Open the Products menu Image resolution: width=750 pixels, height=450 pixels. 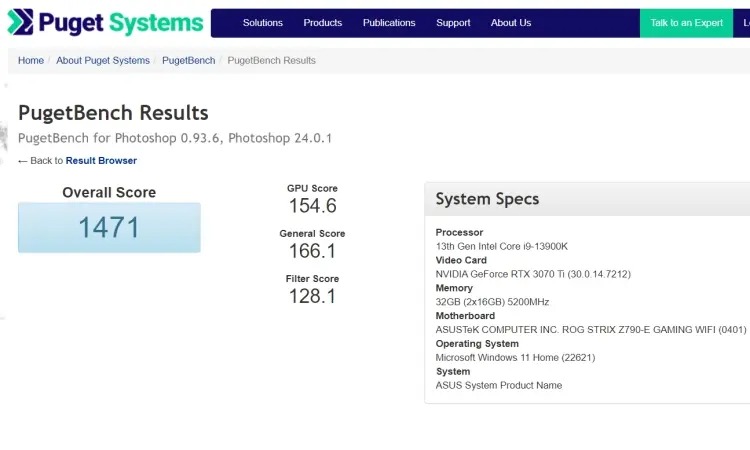(322, 23)
